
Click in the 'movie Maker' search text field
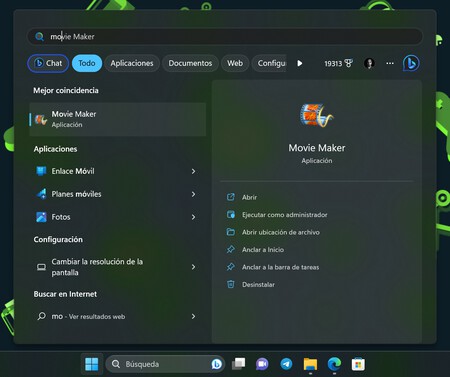(x=225, y=36)
